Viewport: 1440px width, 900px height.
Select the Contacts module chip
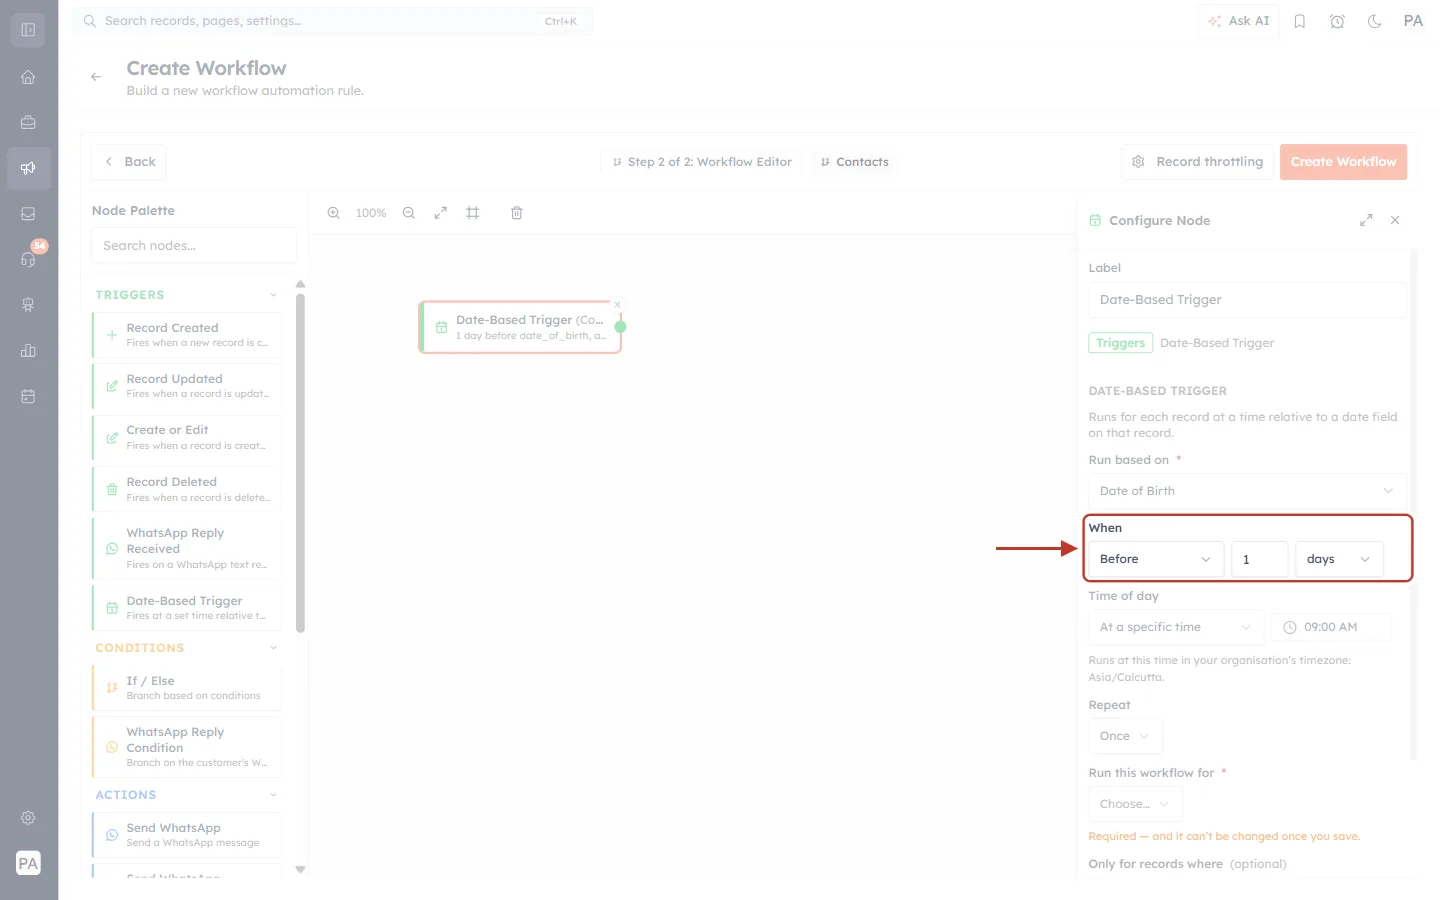click(854, 162)
